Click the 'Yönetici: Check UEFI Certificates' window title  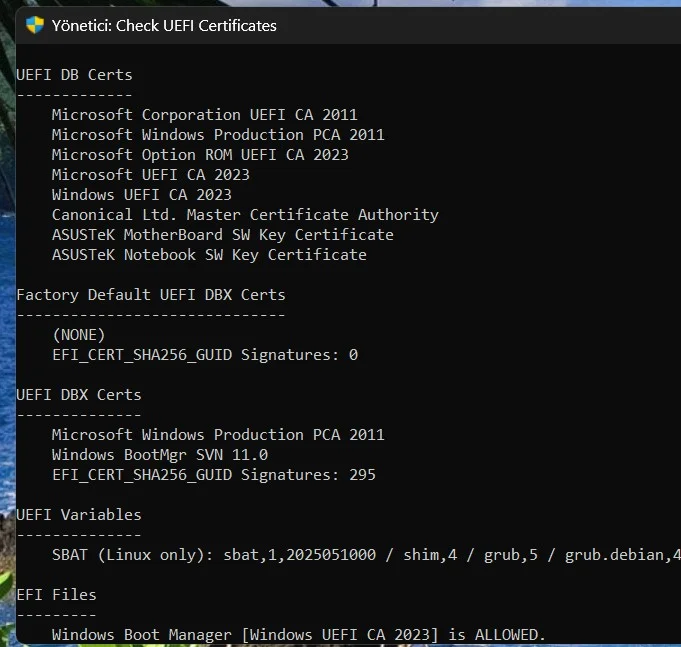(164, 26)
